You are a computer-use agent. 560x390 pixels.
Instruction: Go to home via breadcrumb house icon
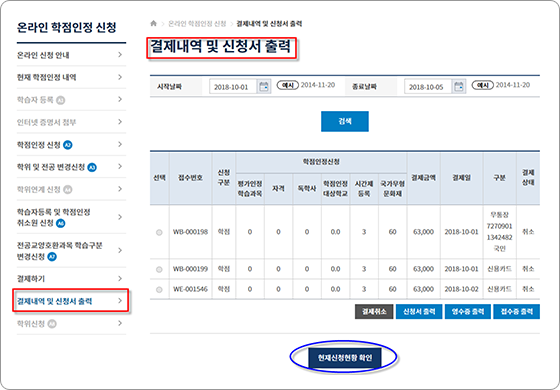(154, 24)
